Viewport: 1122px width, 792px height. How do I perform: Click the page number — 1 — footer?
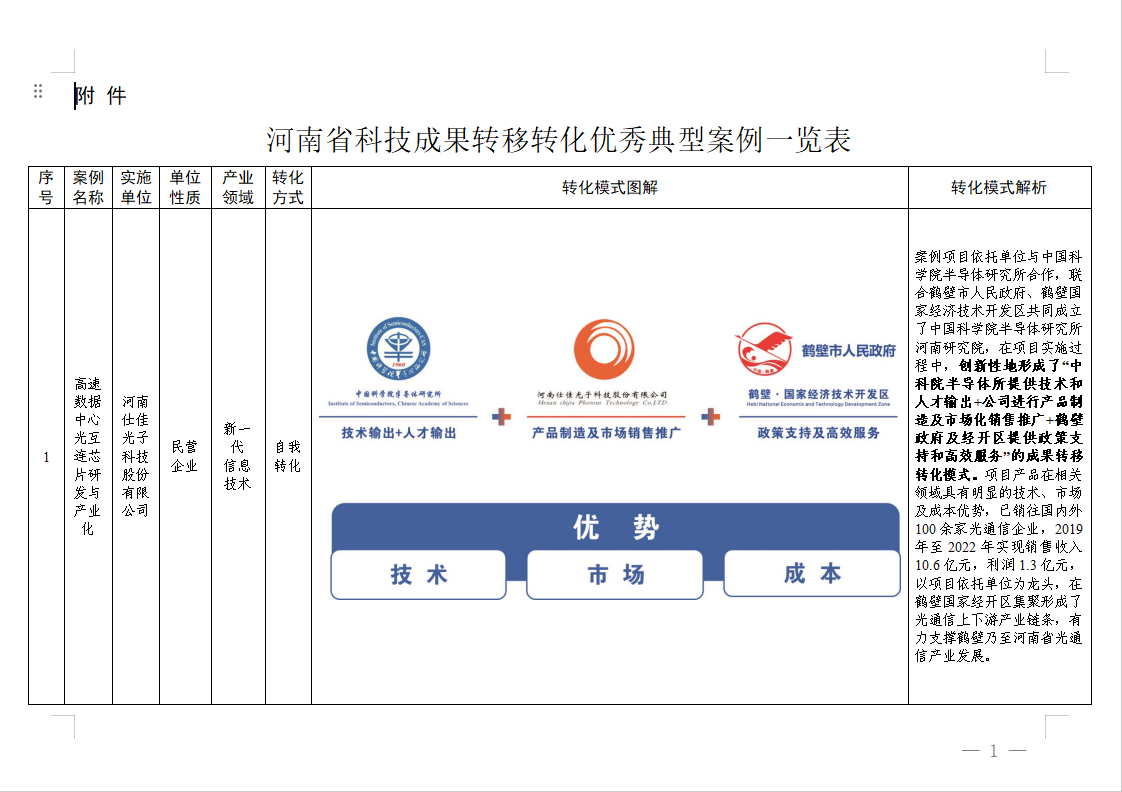pyautogui.click(x=994, y=751)
